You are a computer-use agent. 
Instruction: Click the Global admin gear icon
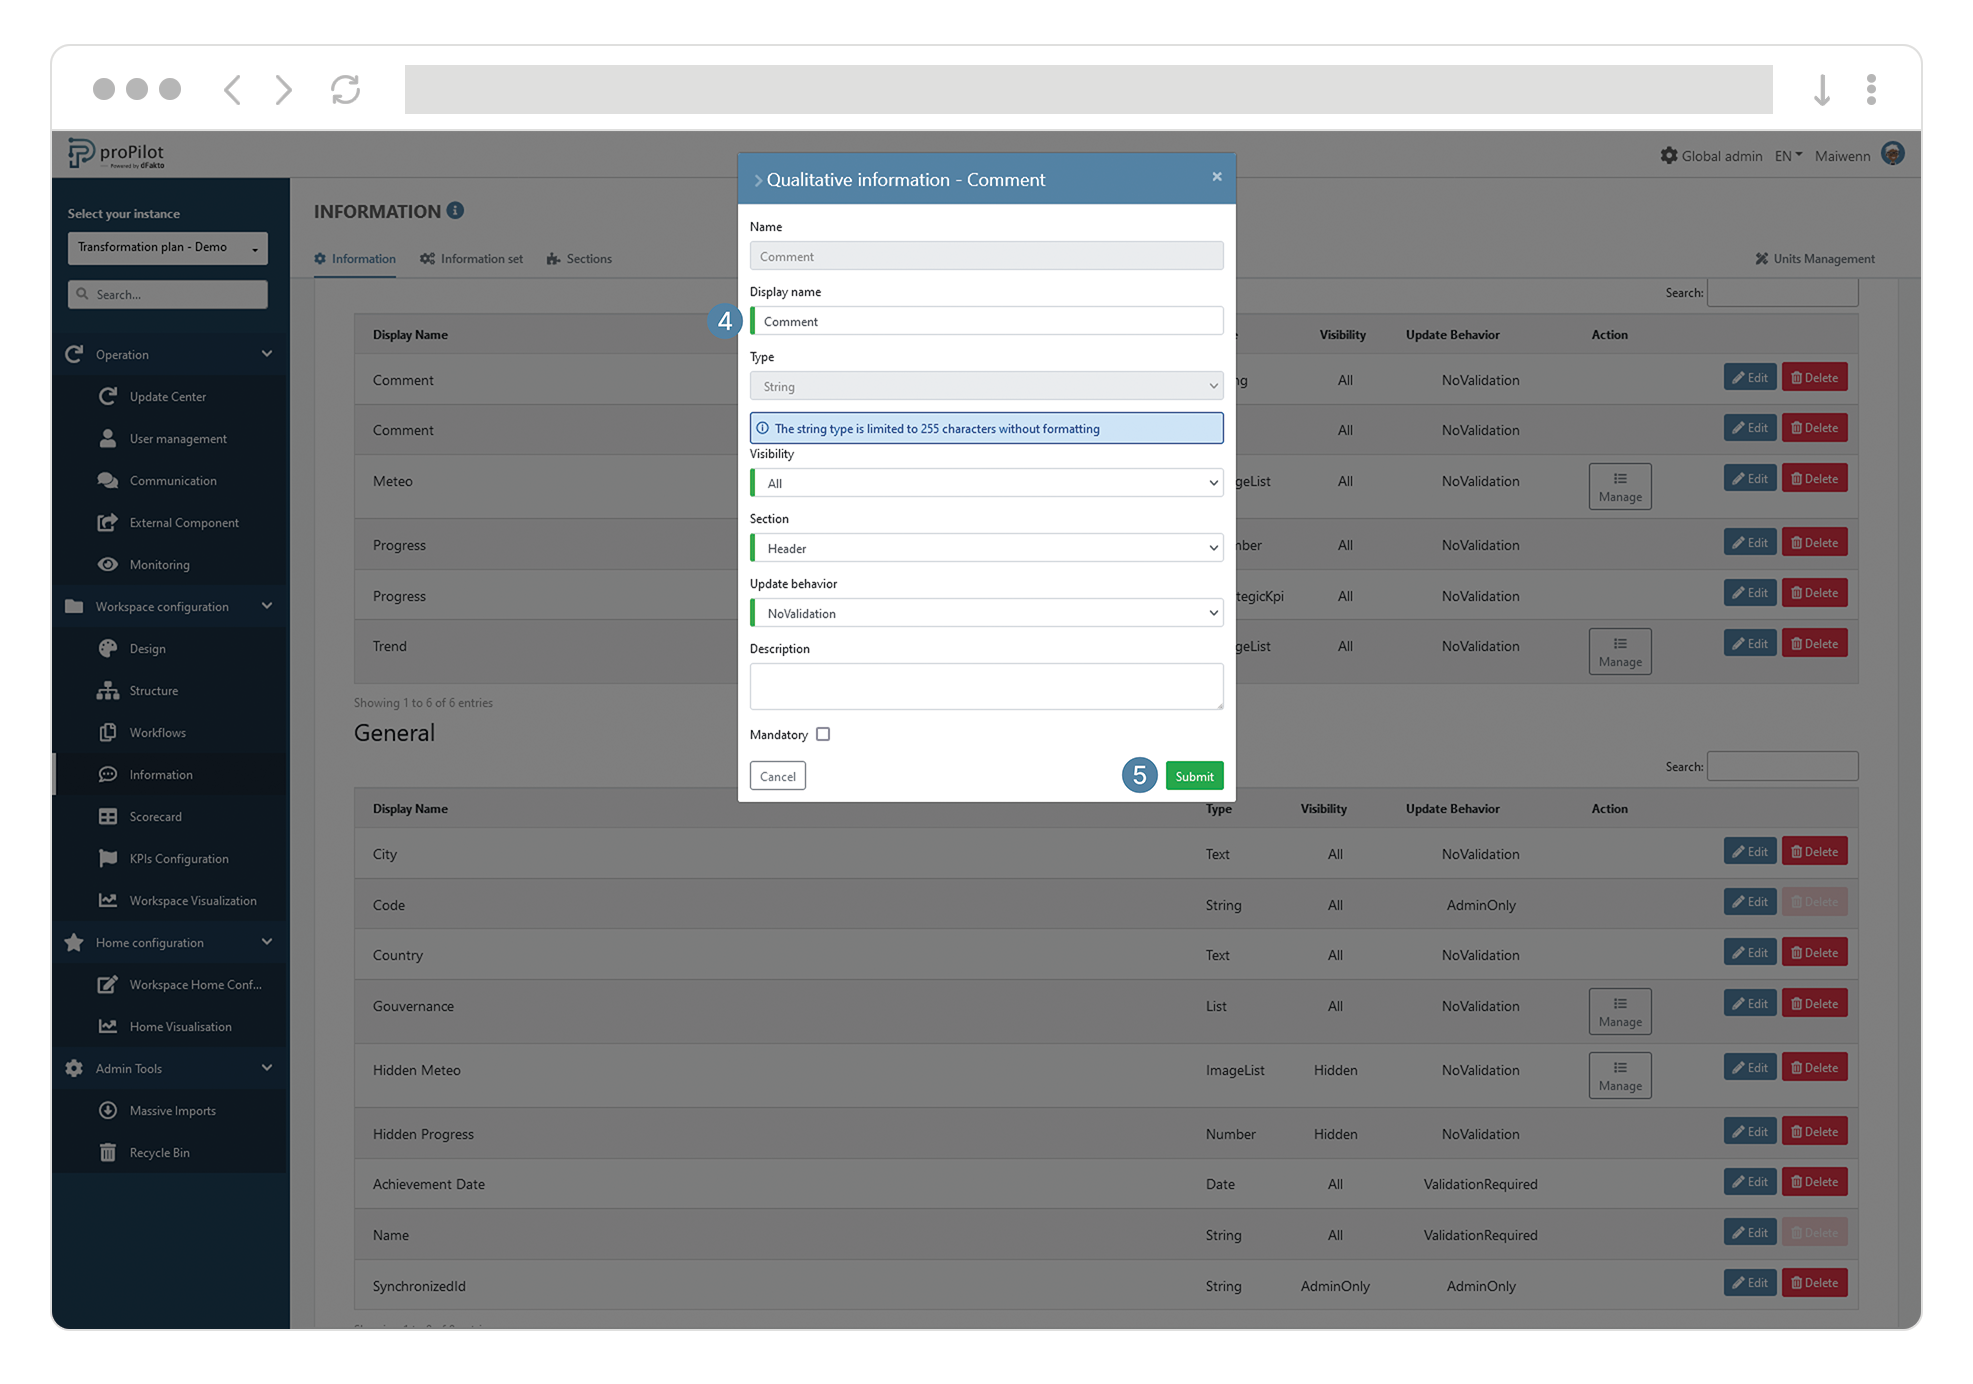coord(1668,155)
